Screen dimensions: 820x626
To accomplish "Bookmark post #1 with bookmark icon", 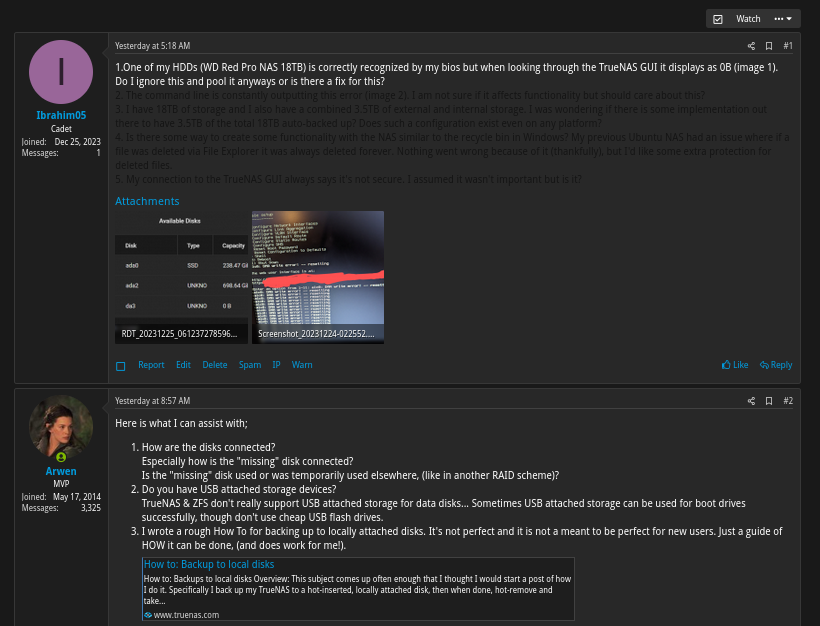I will 769,46.
